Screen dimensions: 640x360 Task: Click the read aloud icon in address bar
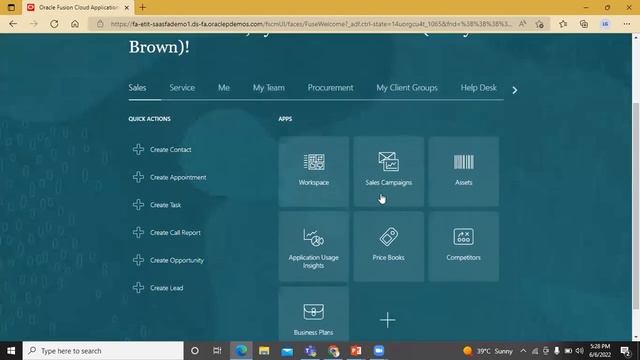point(522,24)
